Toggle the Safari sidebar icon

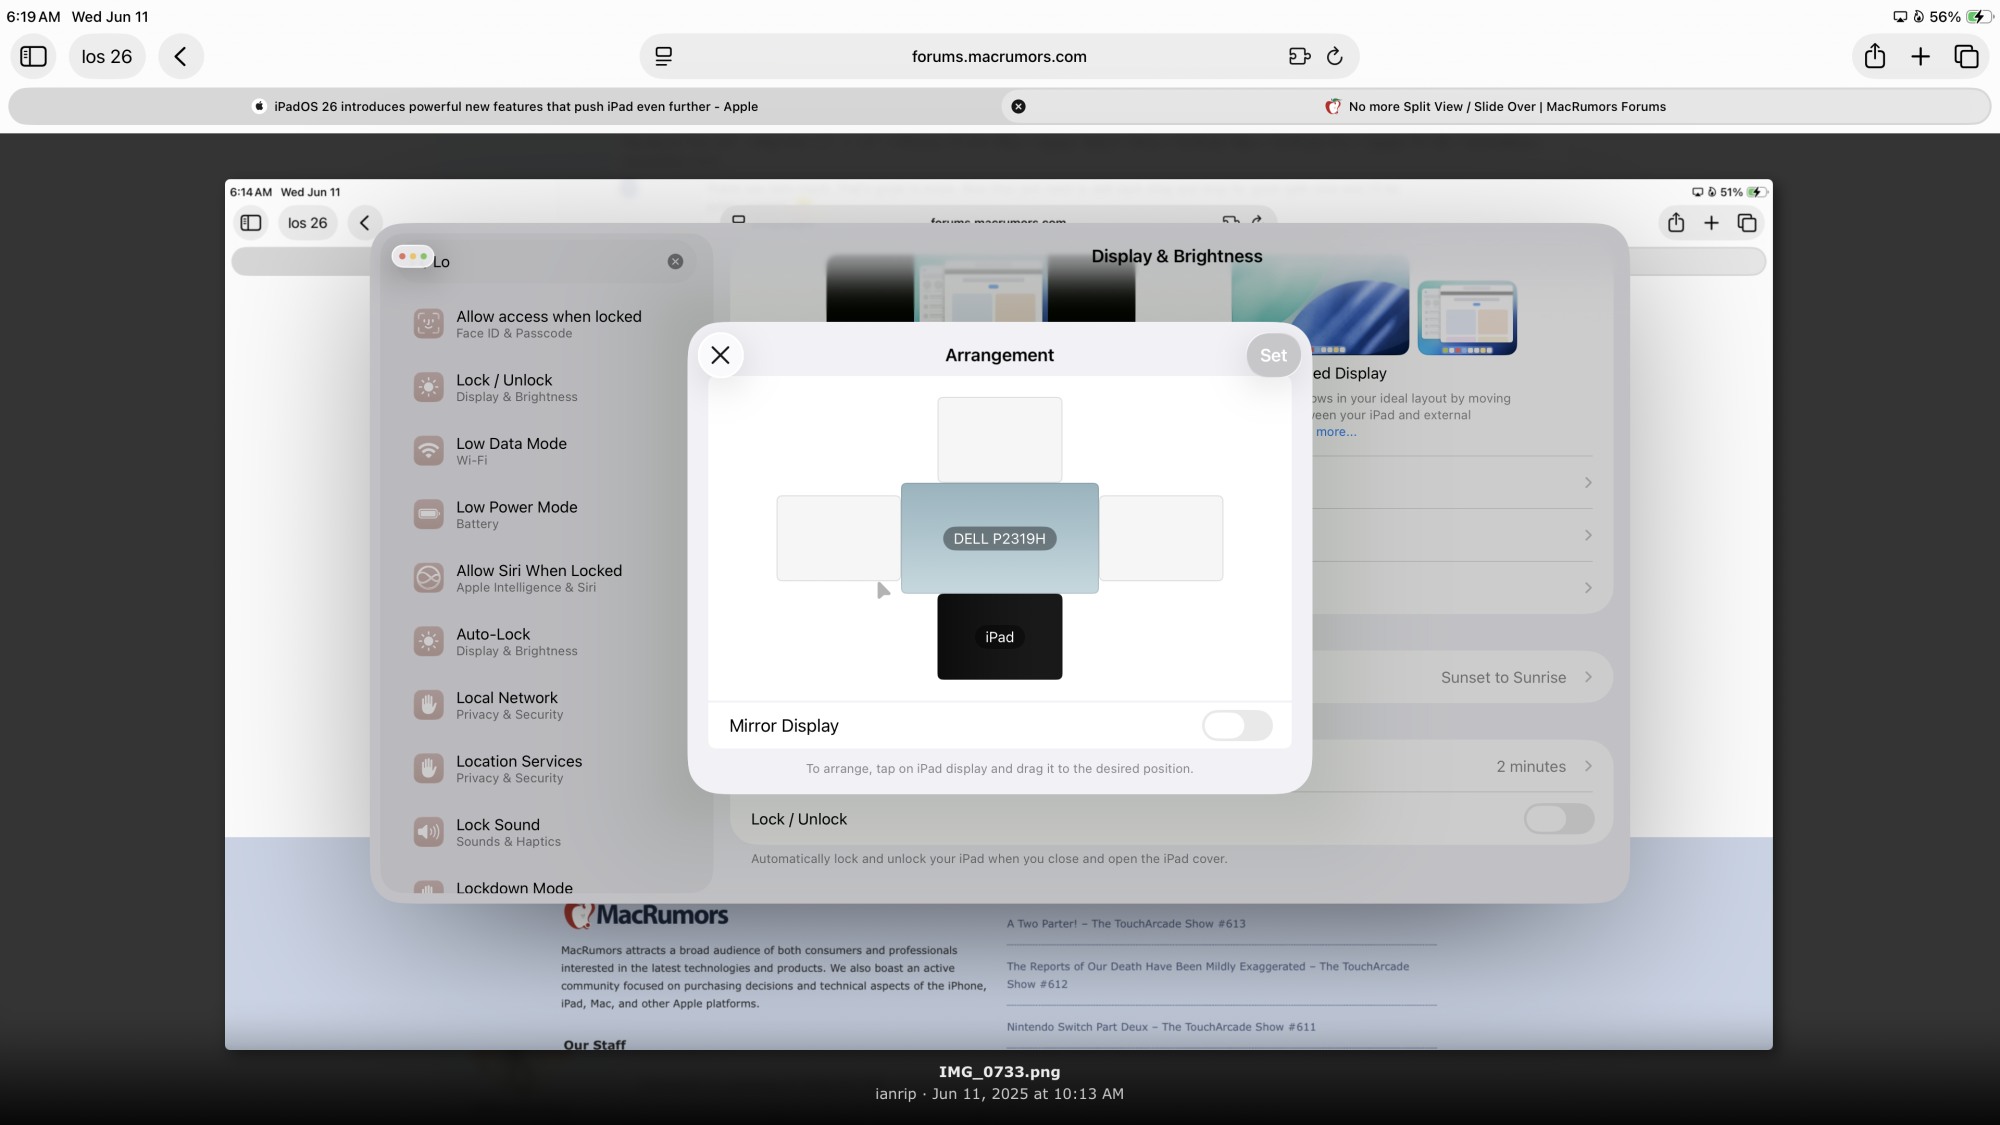[34, 56]
